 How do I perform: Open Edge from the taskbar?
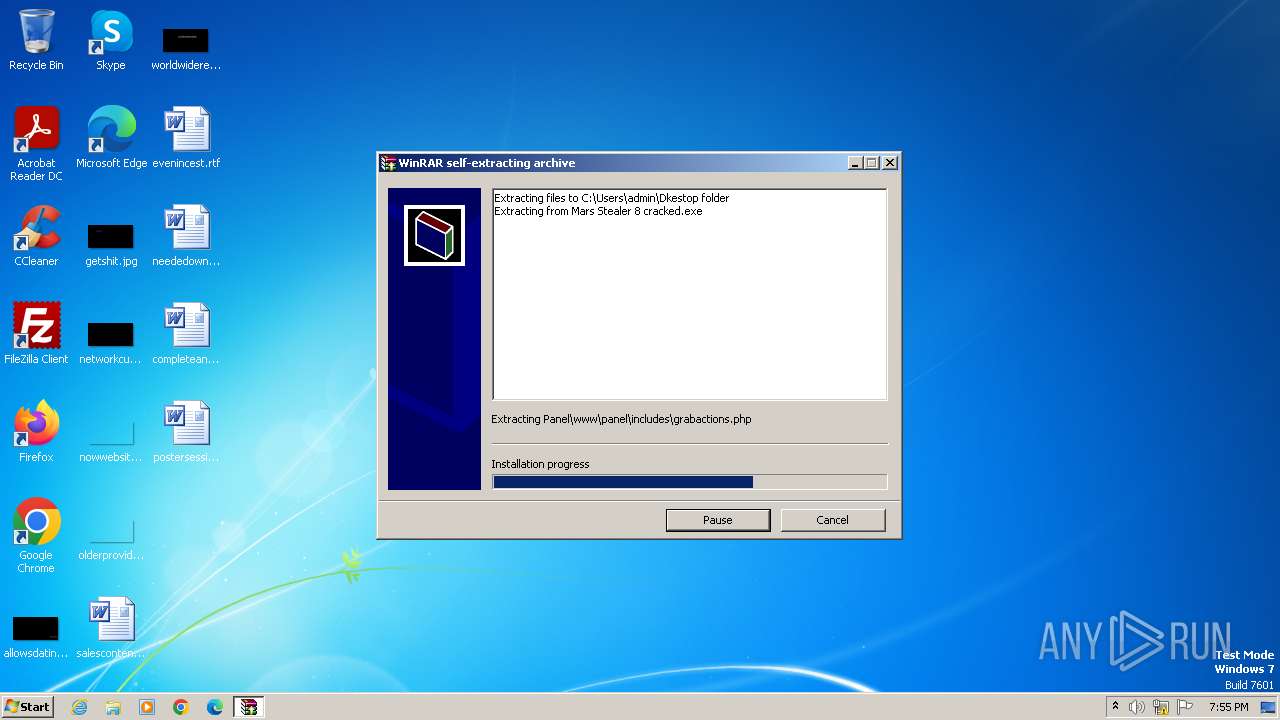pos(215,707)
